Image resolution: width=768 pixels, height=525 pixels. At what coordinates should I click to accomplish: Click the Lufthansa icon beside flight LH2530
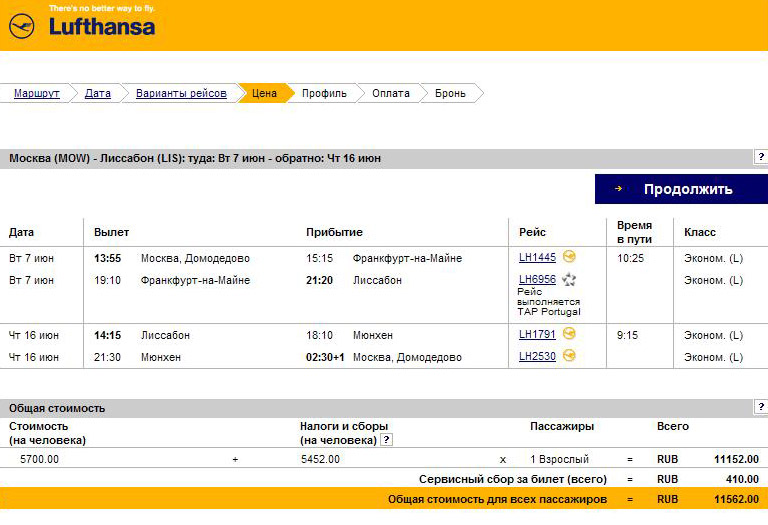[x=569, y=356]
